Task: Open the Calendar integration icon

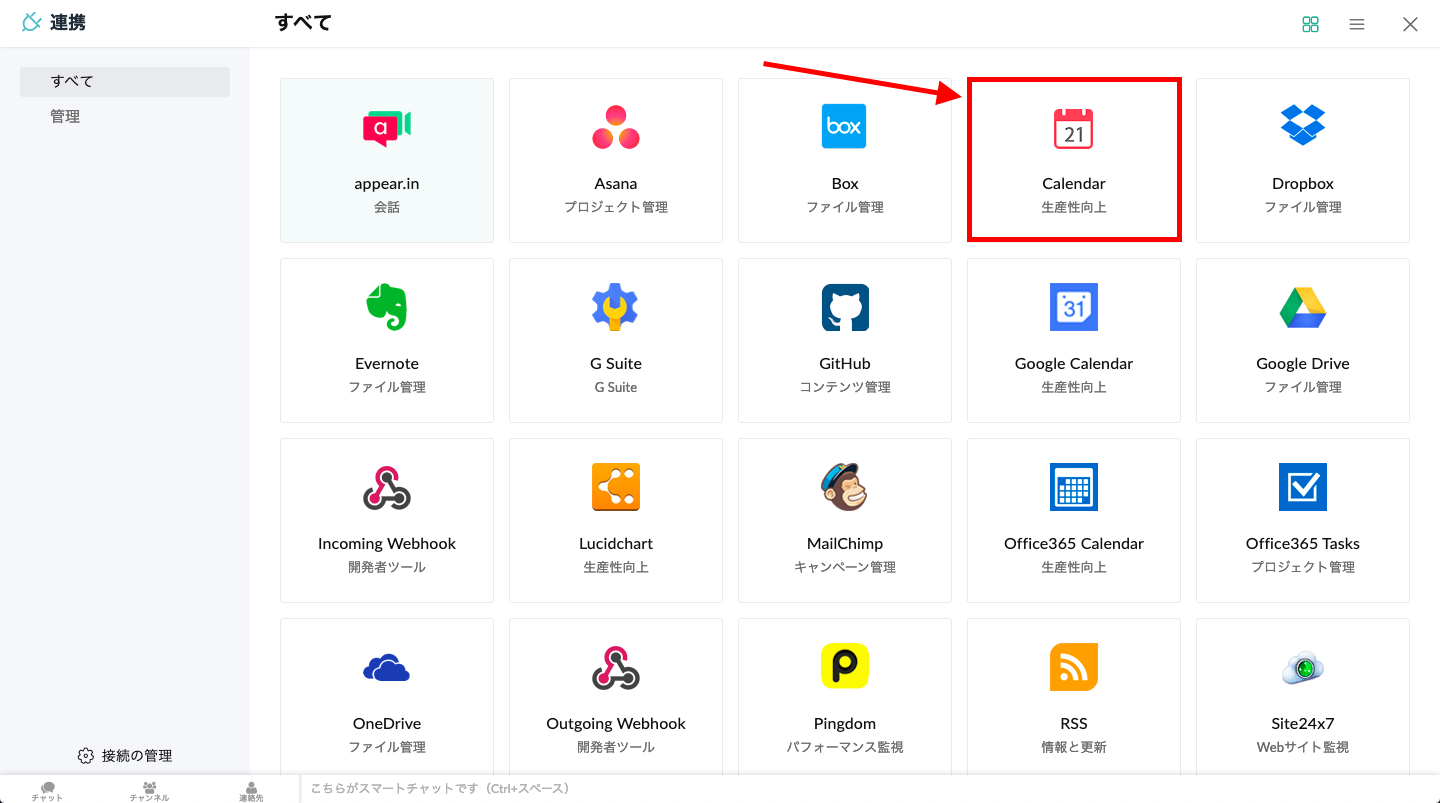Action: [1074, 127]
